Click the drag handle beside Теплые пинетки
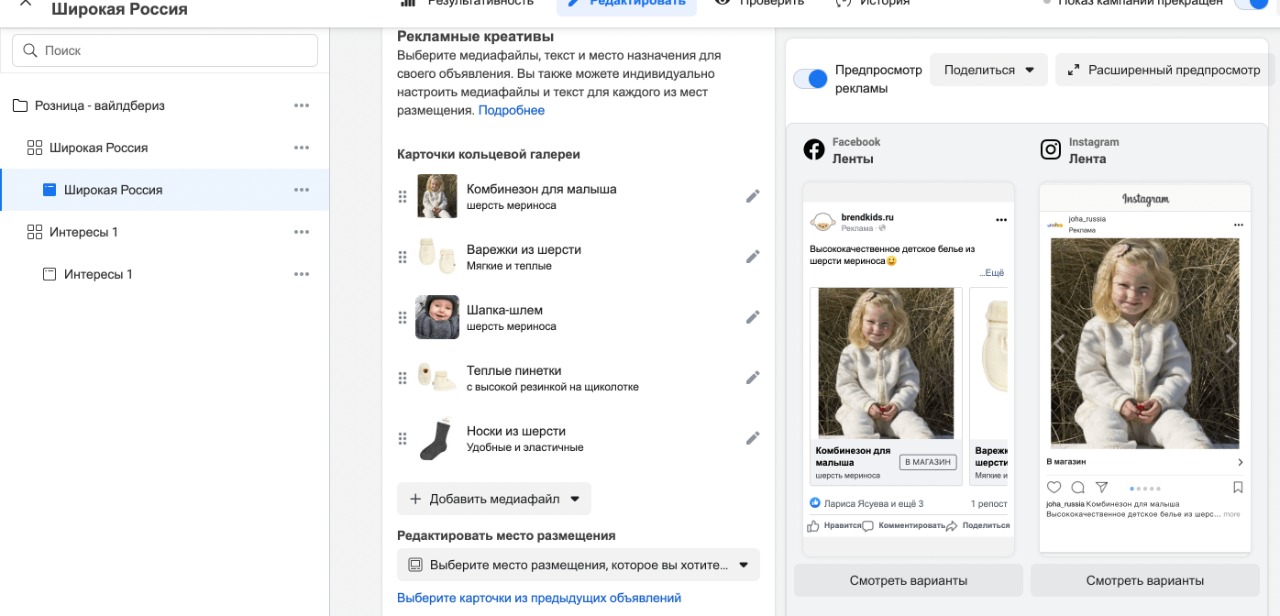The height and width of the screenshot is (616, 1280). click(403, 378)
